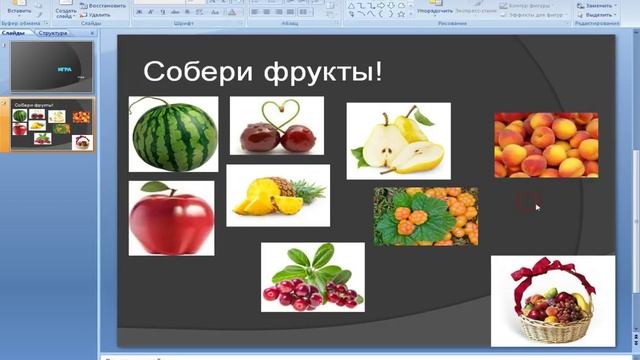Select the right arrow shape
The height and width of the screenshot is (360, 640).
click(381, 6)
